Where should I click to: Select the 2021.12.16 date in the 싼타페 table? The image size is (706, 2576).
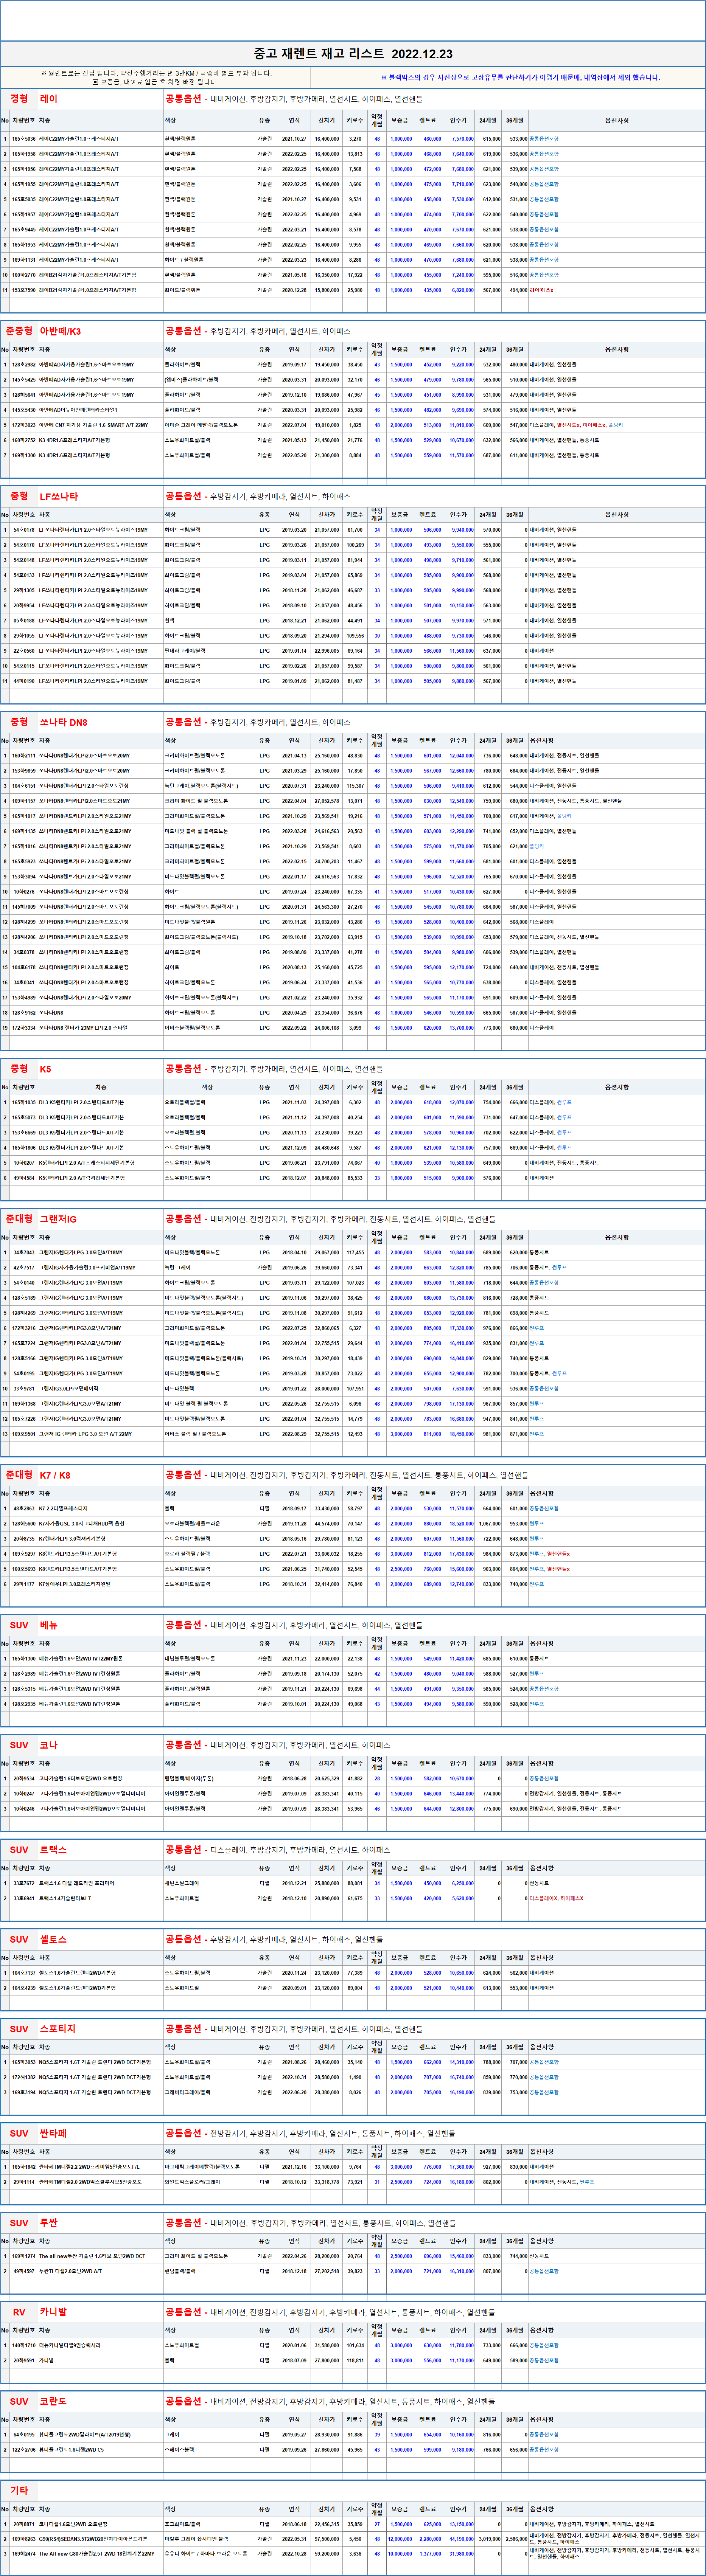coord(294,2167)
